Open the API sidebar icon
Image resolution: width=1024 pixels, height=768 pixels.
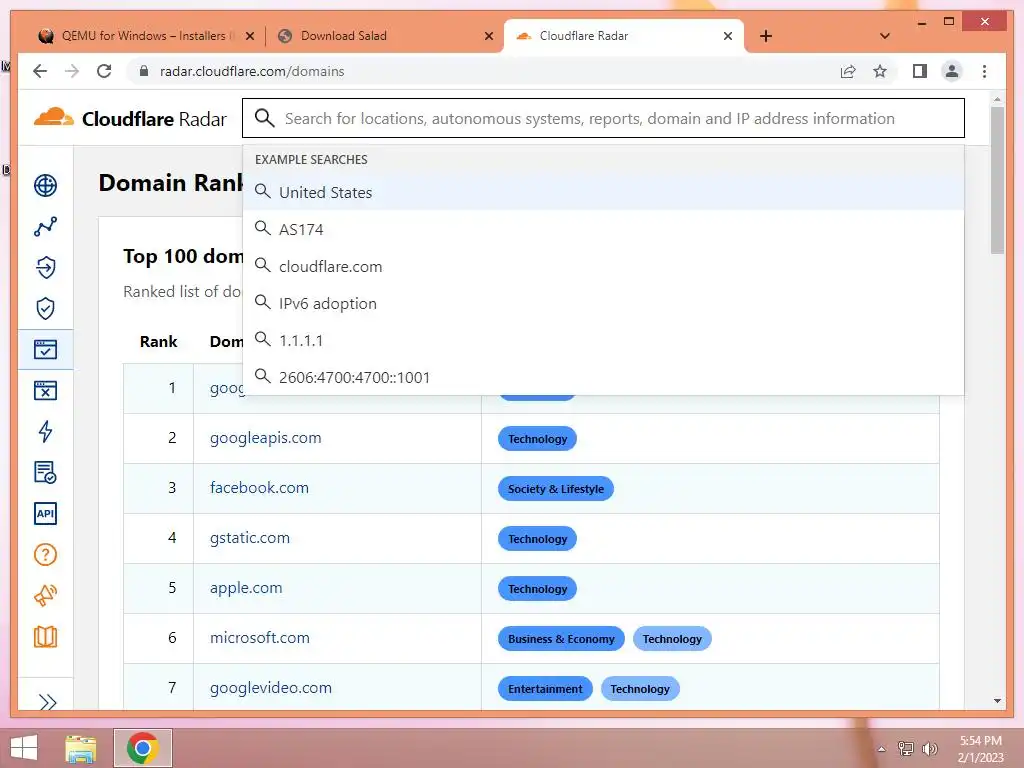point(45,513)
